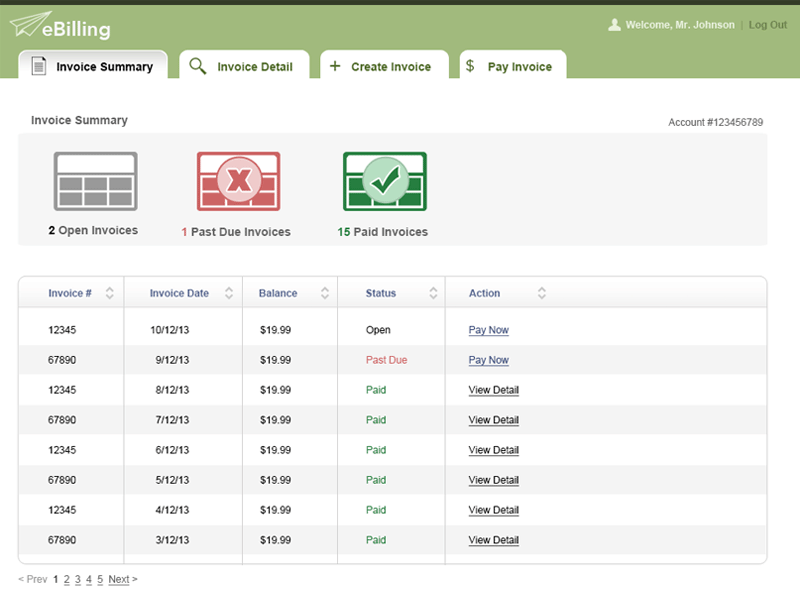
Task: Click the document icon on Invoice Summary tab
Action: [x=38, y=65]
